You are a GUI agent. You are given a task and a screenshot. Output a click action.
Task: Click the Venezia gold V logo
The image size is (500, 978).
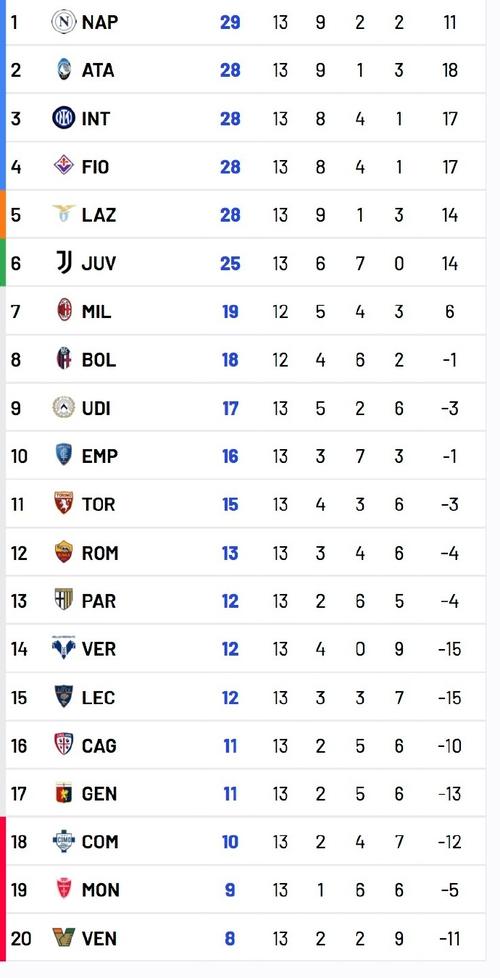pos(63,937)
